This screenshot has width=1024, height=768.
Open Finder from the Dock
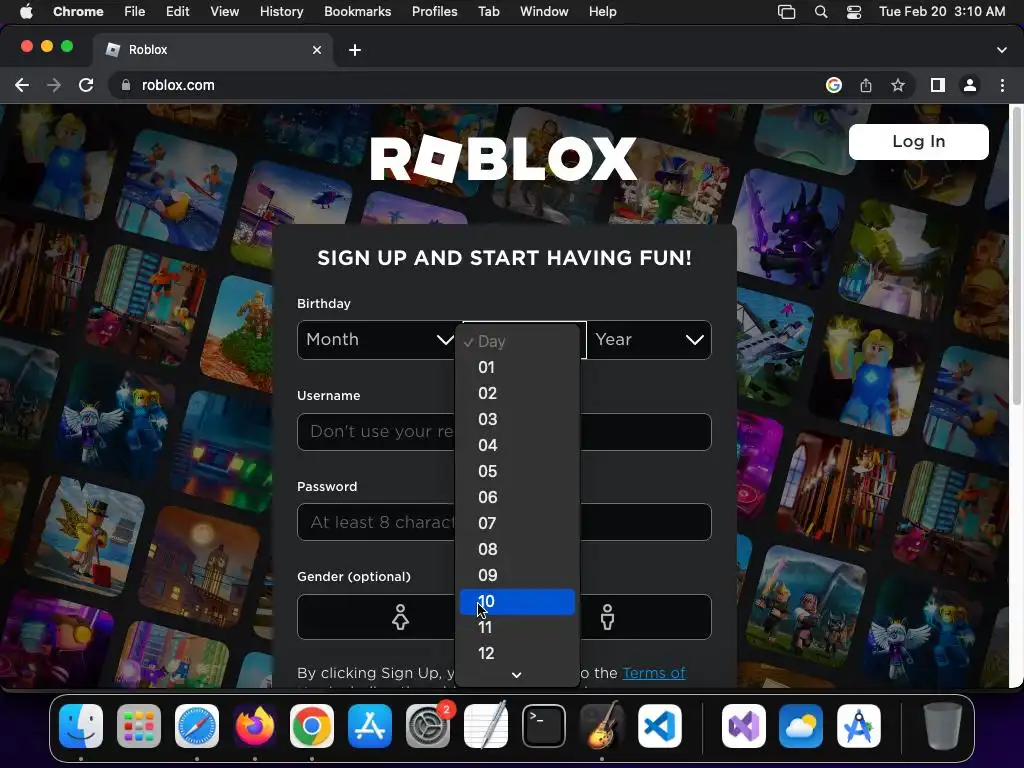click(x=81, y=726)
